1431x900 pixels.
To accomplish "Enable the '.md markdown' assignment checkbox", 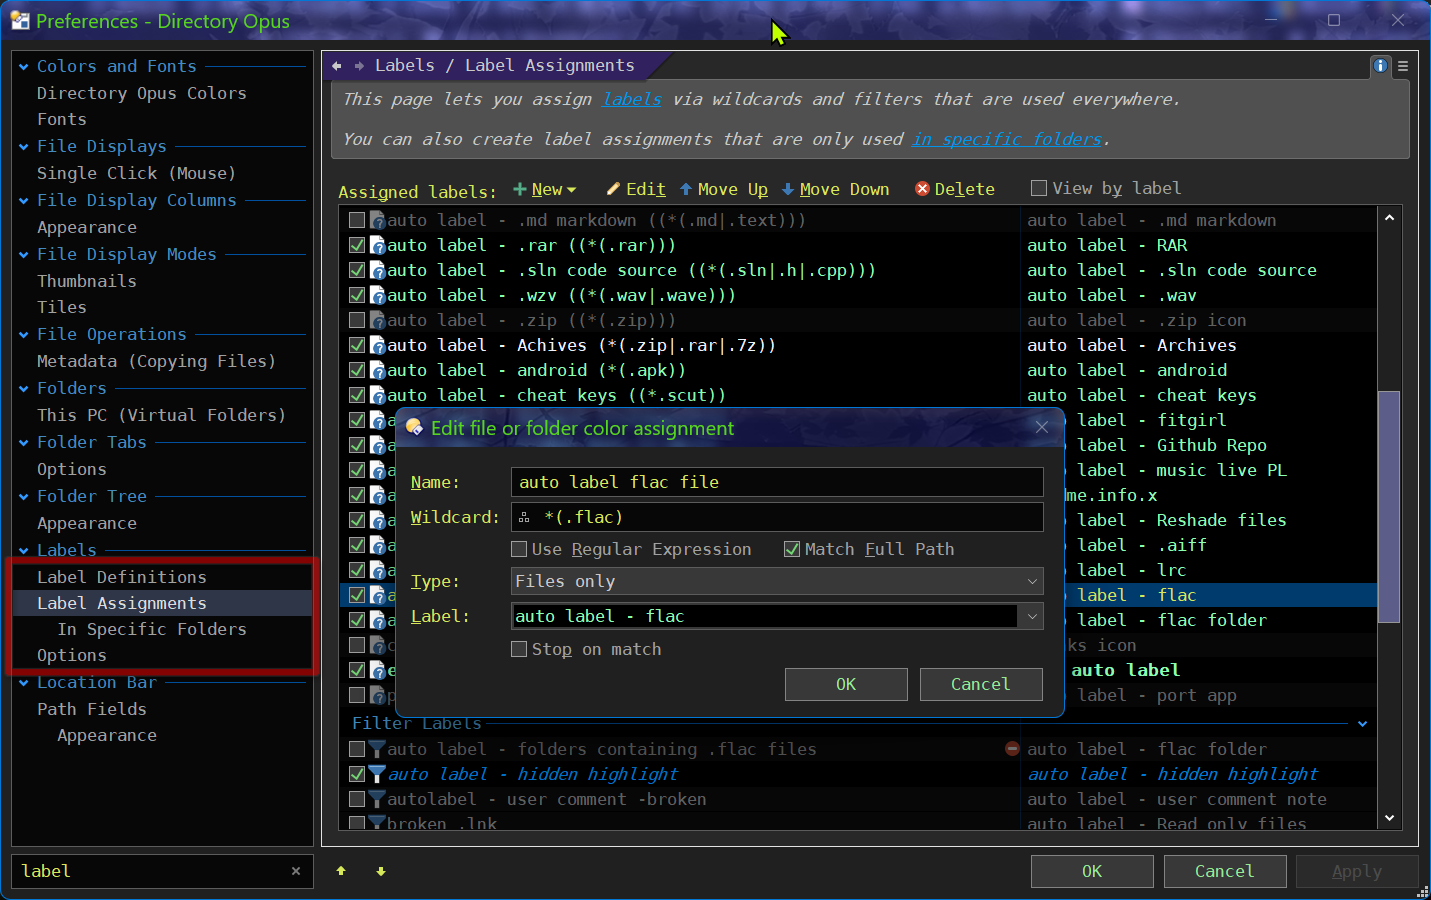I will click(357, 220).
